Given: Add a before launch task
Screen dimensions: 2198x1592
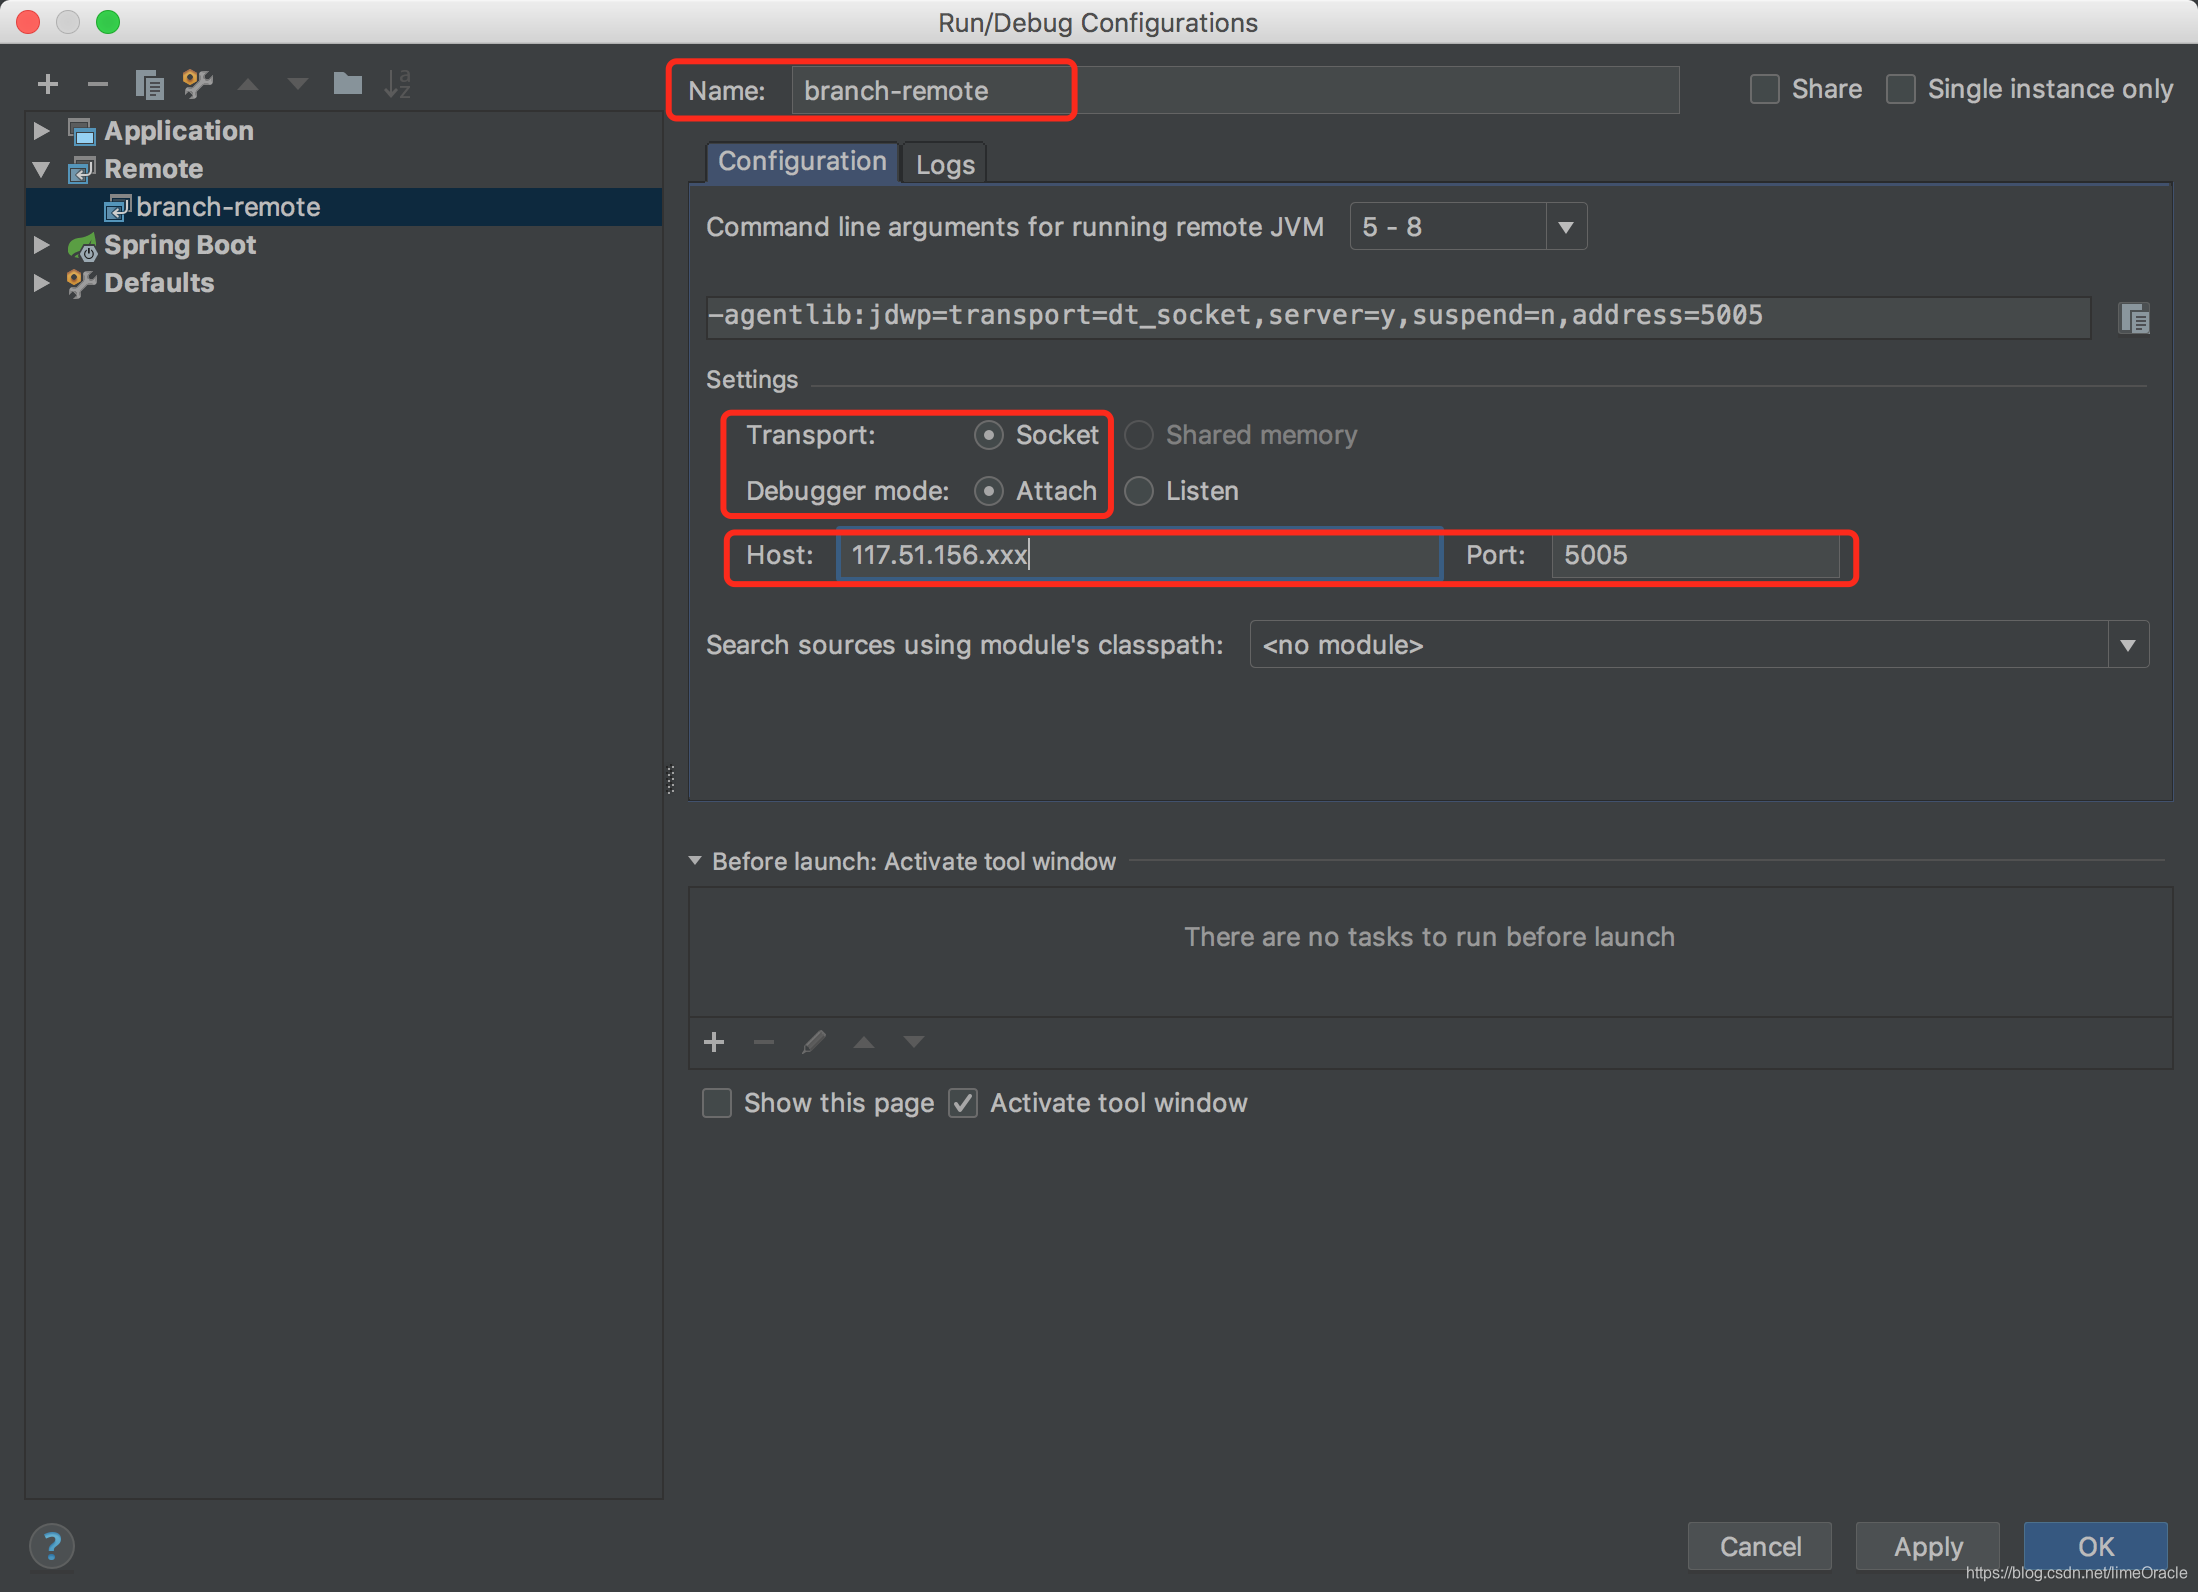Looking at the screenshot, I should coord(714,1042).
